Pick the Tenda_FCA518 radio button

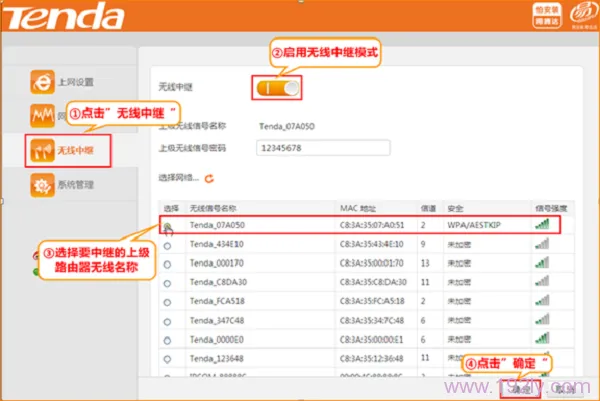coord(167,300)
